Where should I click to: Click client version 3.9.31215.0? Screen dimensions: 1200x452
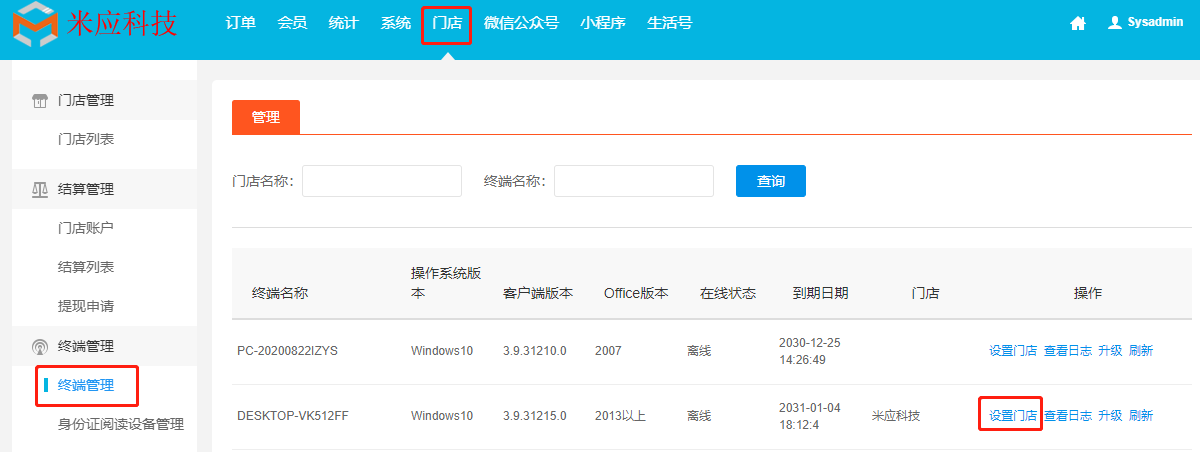click(x=535, y=415)
